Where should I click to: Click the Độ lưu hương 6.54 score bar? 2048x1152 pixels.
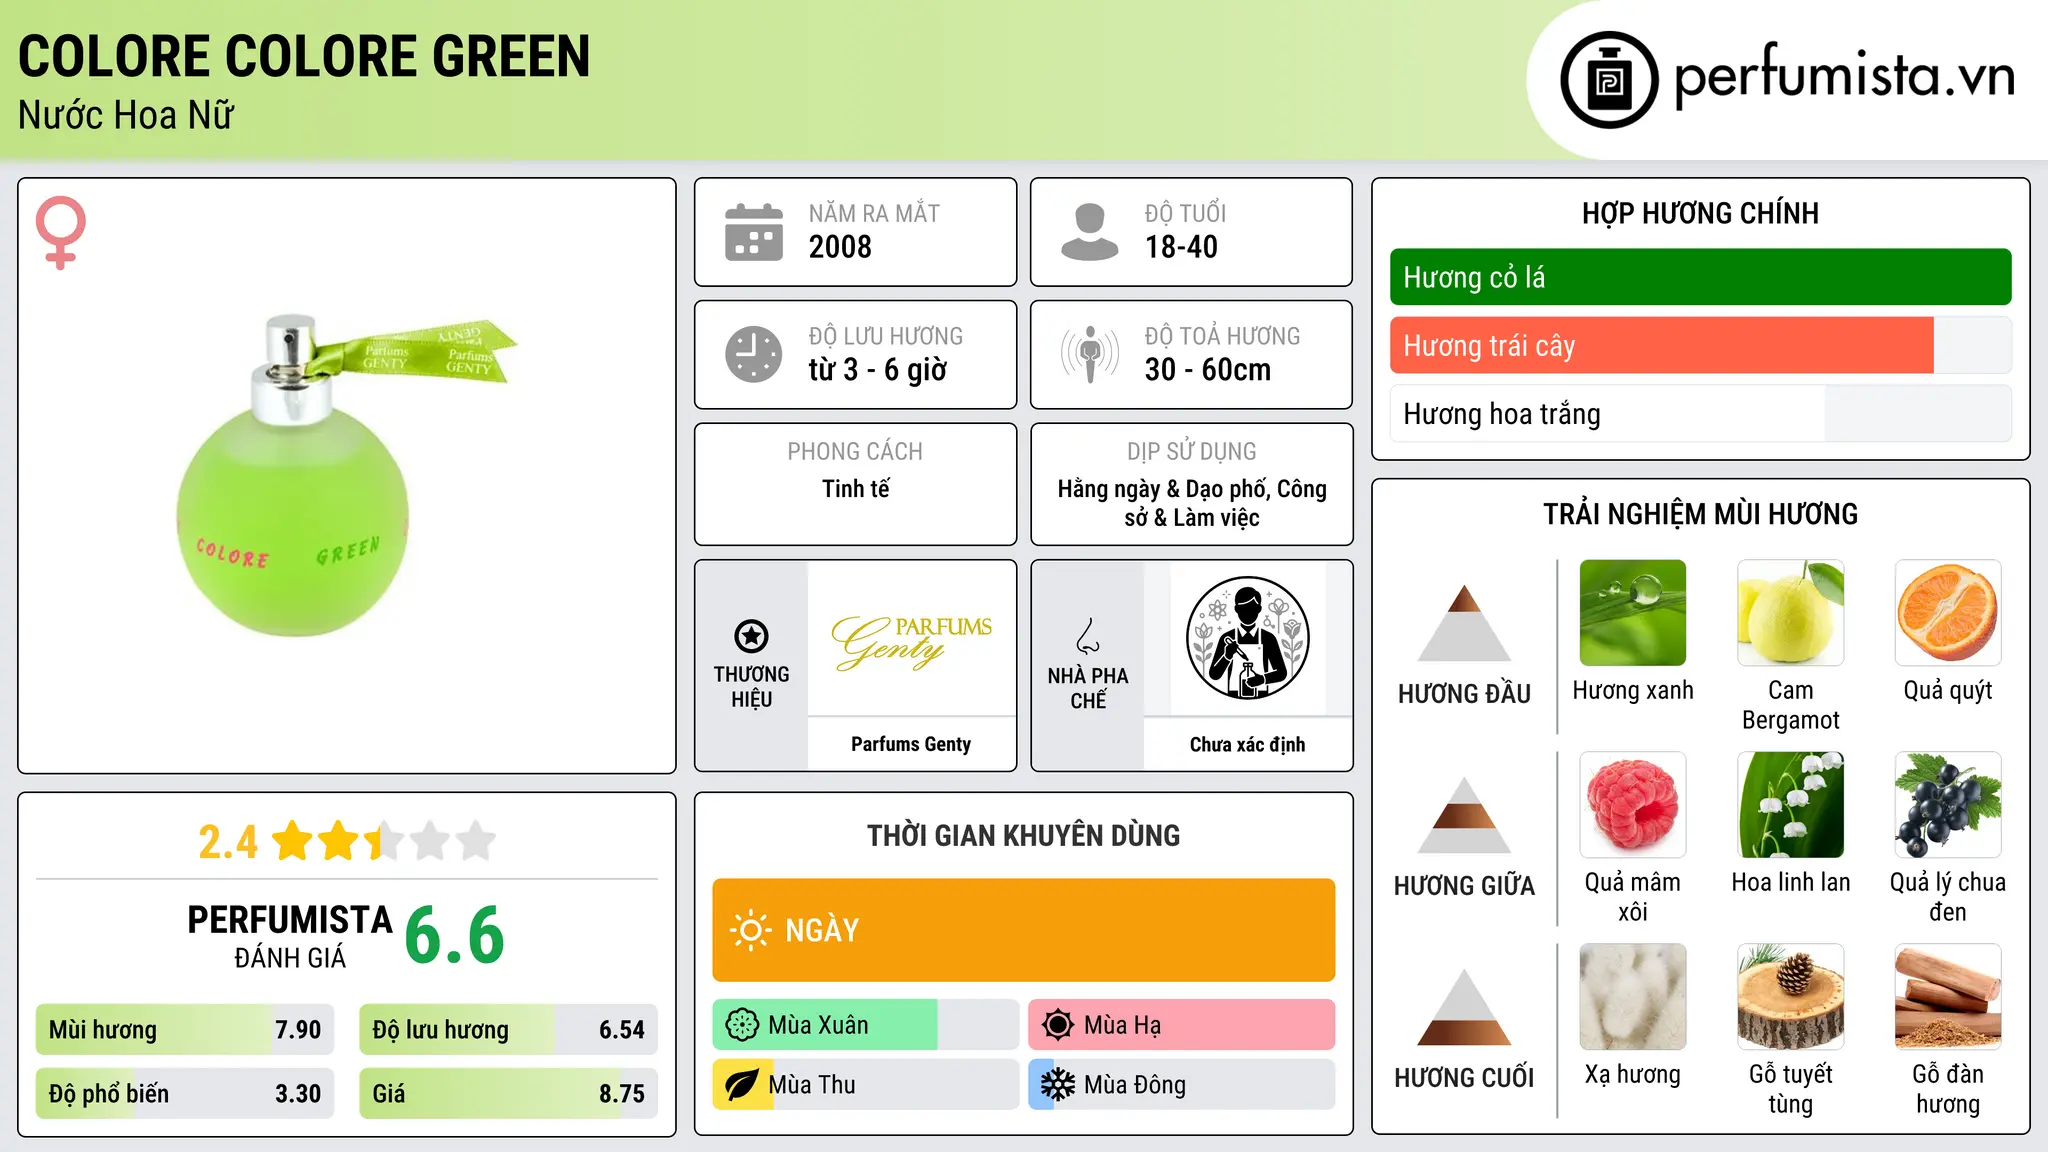[508, 1029]
